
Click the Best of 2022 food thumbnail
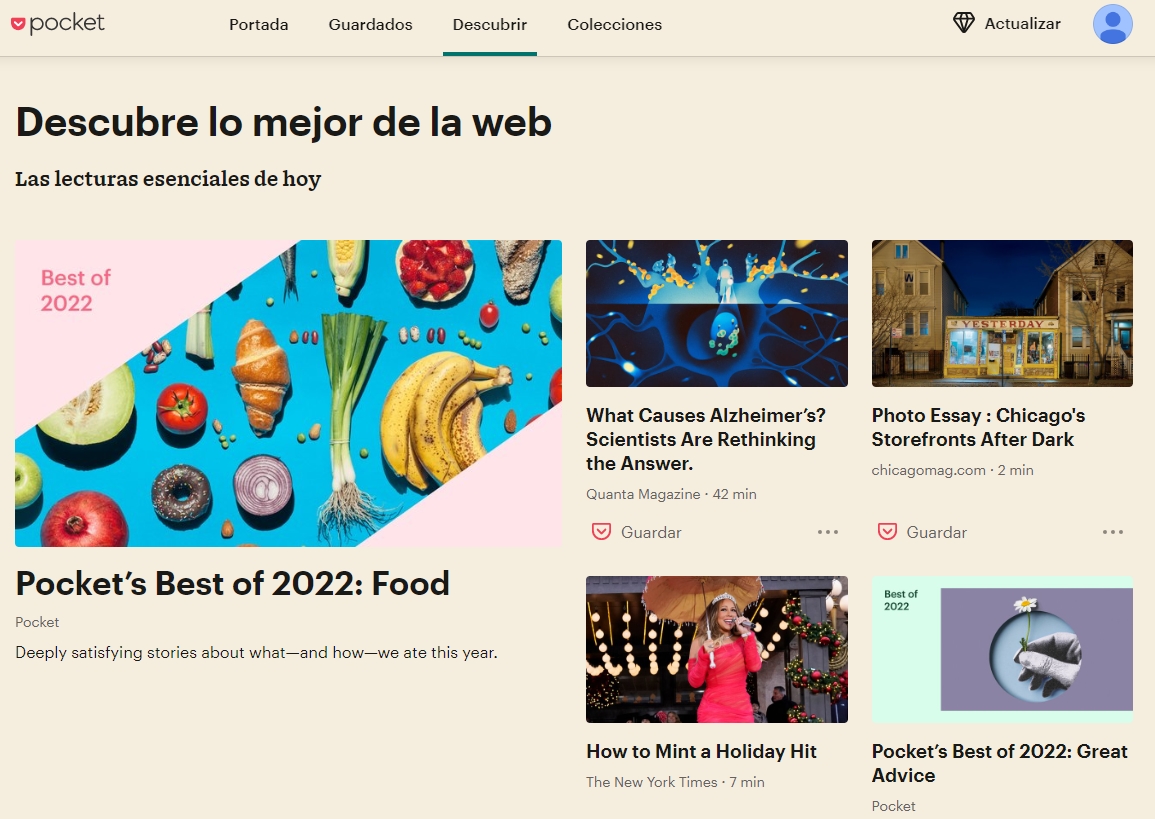pos(288,393)
